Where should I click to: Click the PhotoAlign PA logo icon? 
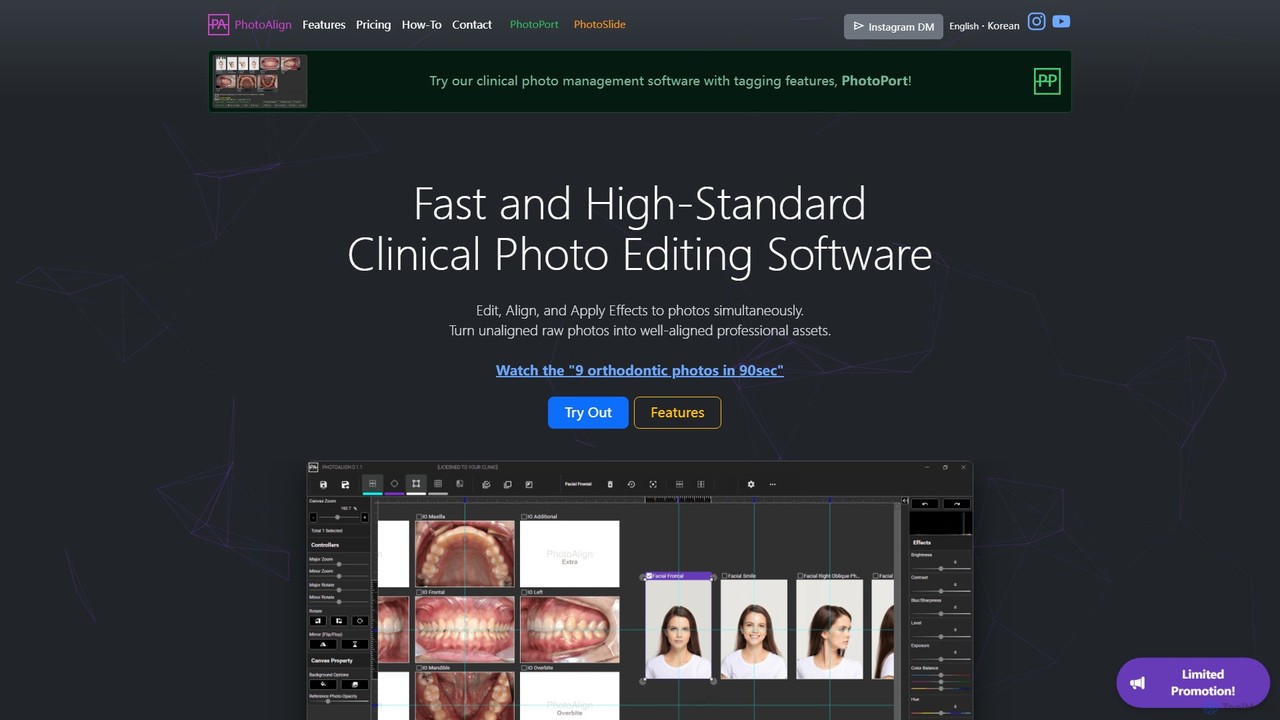pos(218,24)
